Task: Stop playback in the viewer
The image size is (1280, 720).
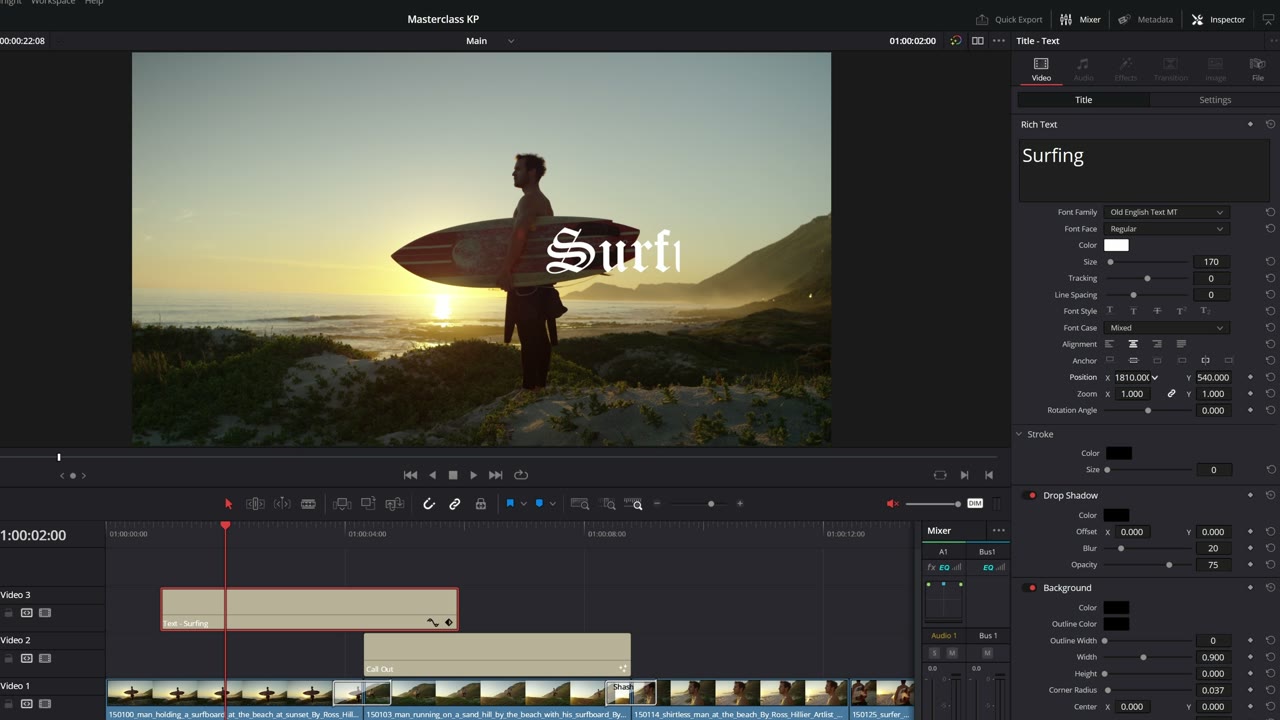Action: (453, 475)
